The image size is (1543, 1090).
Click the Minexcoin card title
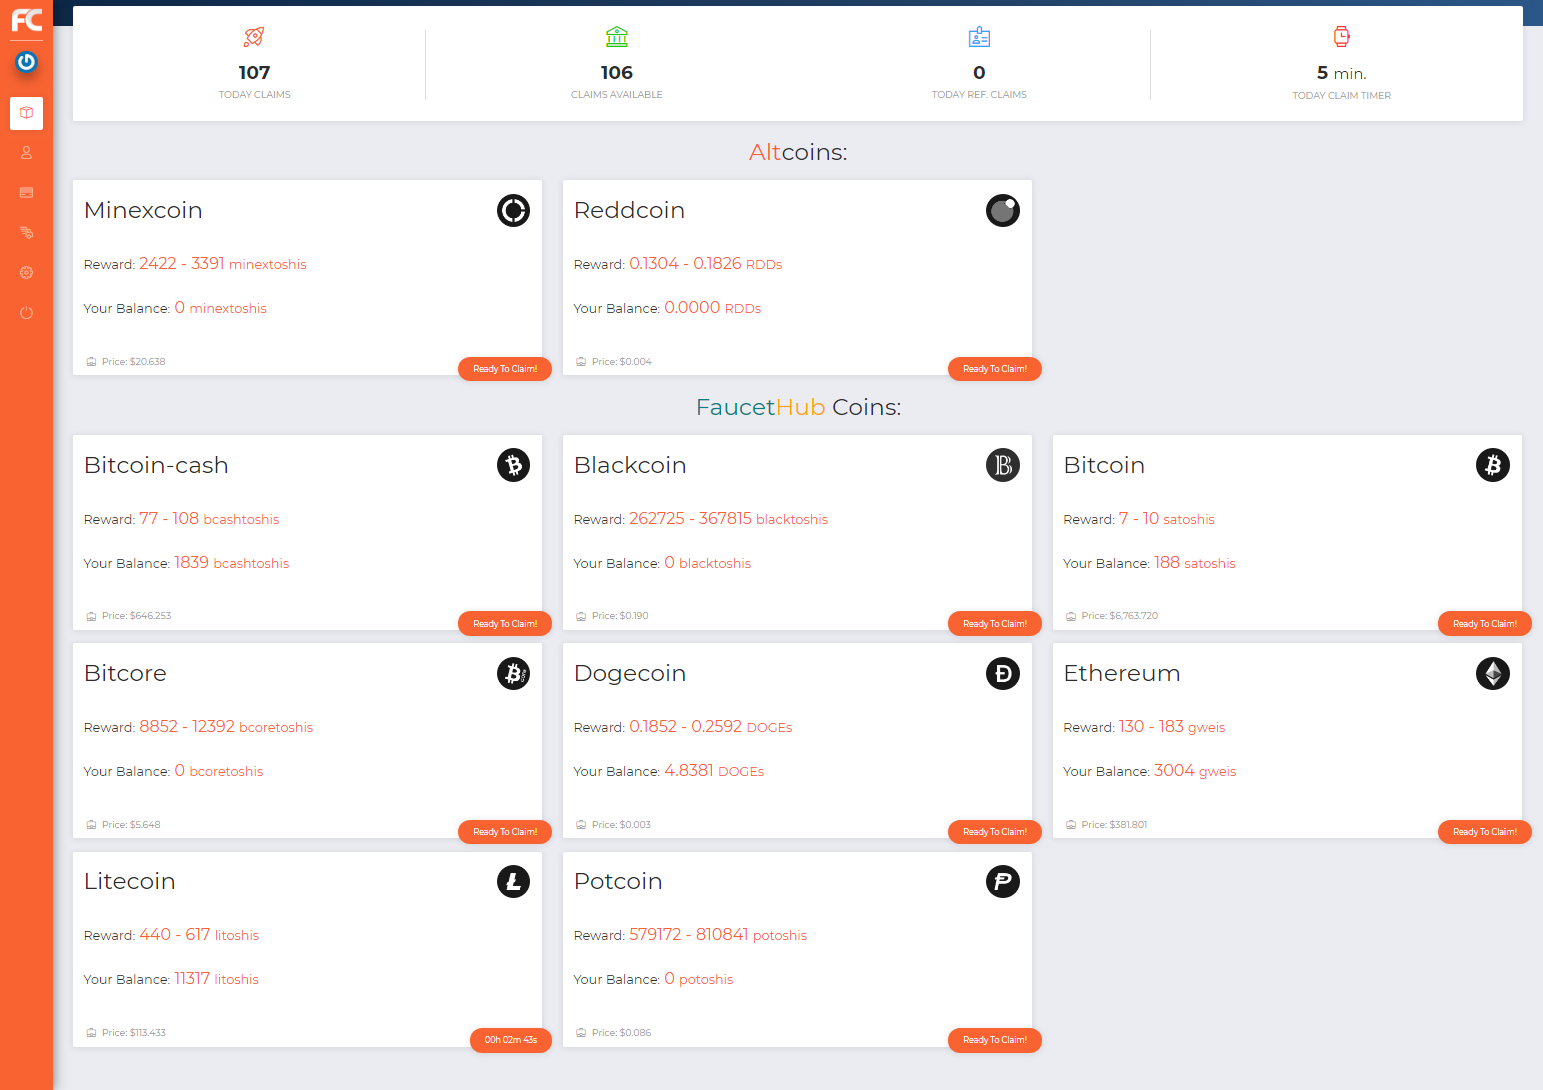tap(143, 210)
